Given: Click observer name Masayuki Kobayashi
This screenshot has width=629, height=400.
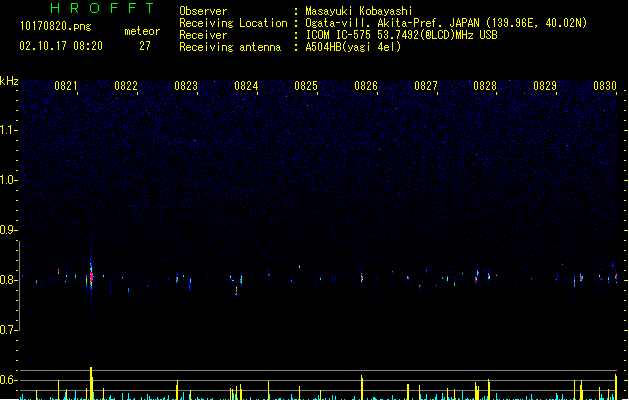Looking at the screenshot, I should click(359, 11).
